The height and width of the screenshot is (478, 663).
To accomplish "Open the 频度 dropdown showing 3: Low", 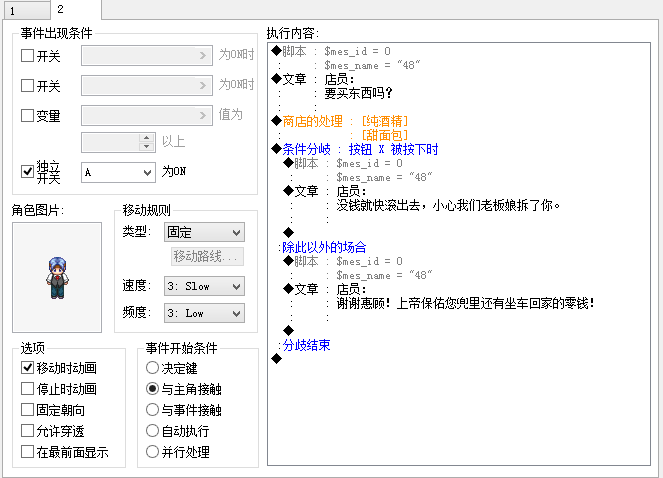I will [204, 313].
